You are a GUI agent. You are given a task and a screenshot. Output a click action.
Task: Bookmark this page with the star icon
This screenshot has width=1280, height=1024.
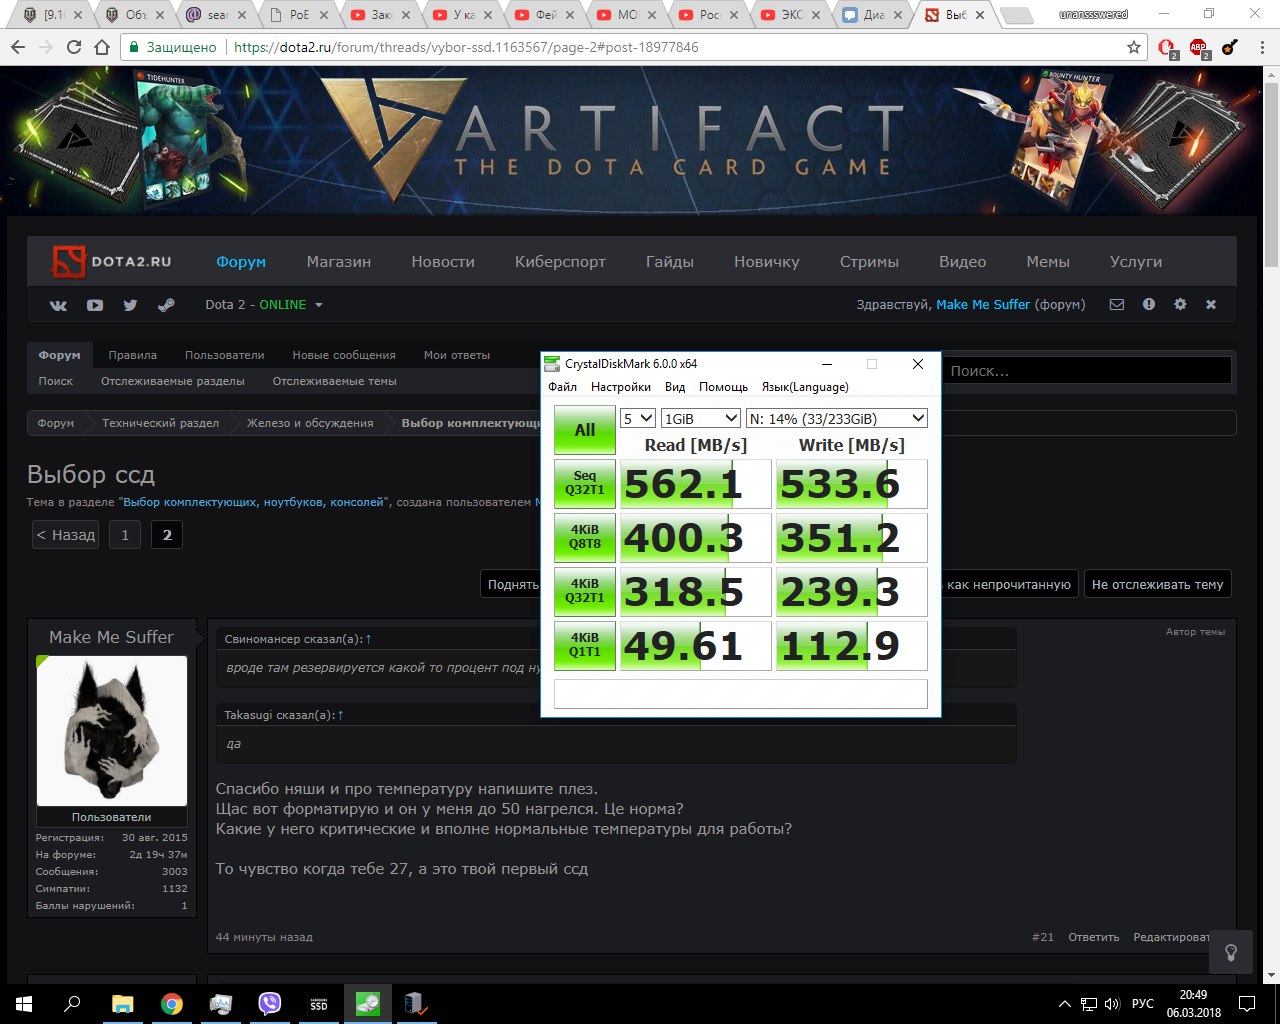[1133, 47]
